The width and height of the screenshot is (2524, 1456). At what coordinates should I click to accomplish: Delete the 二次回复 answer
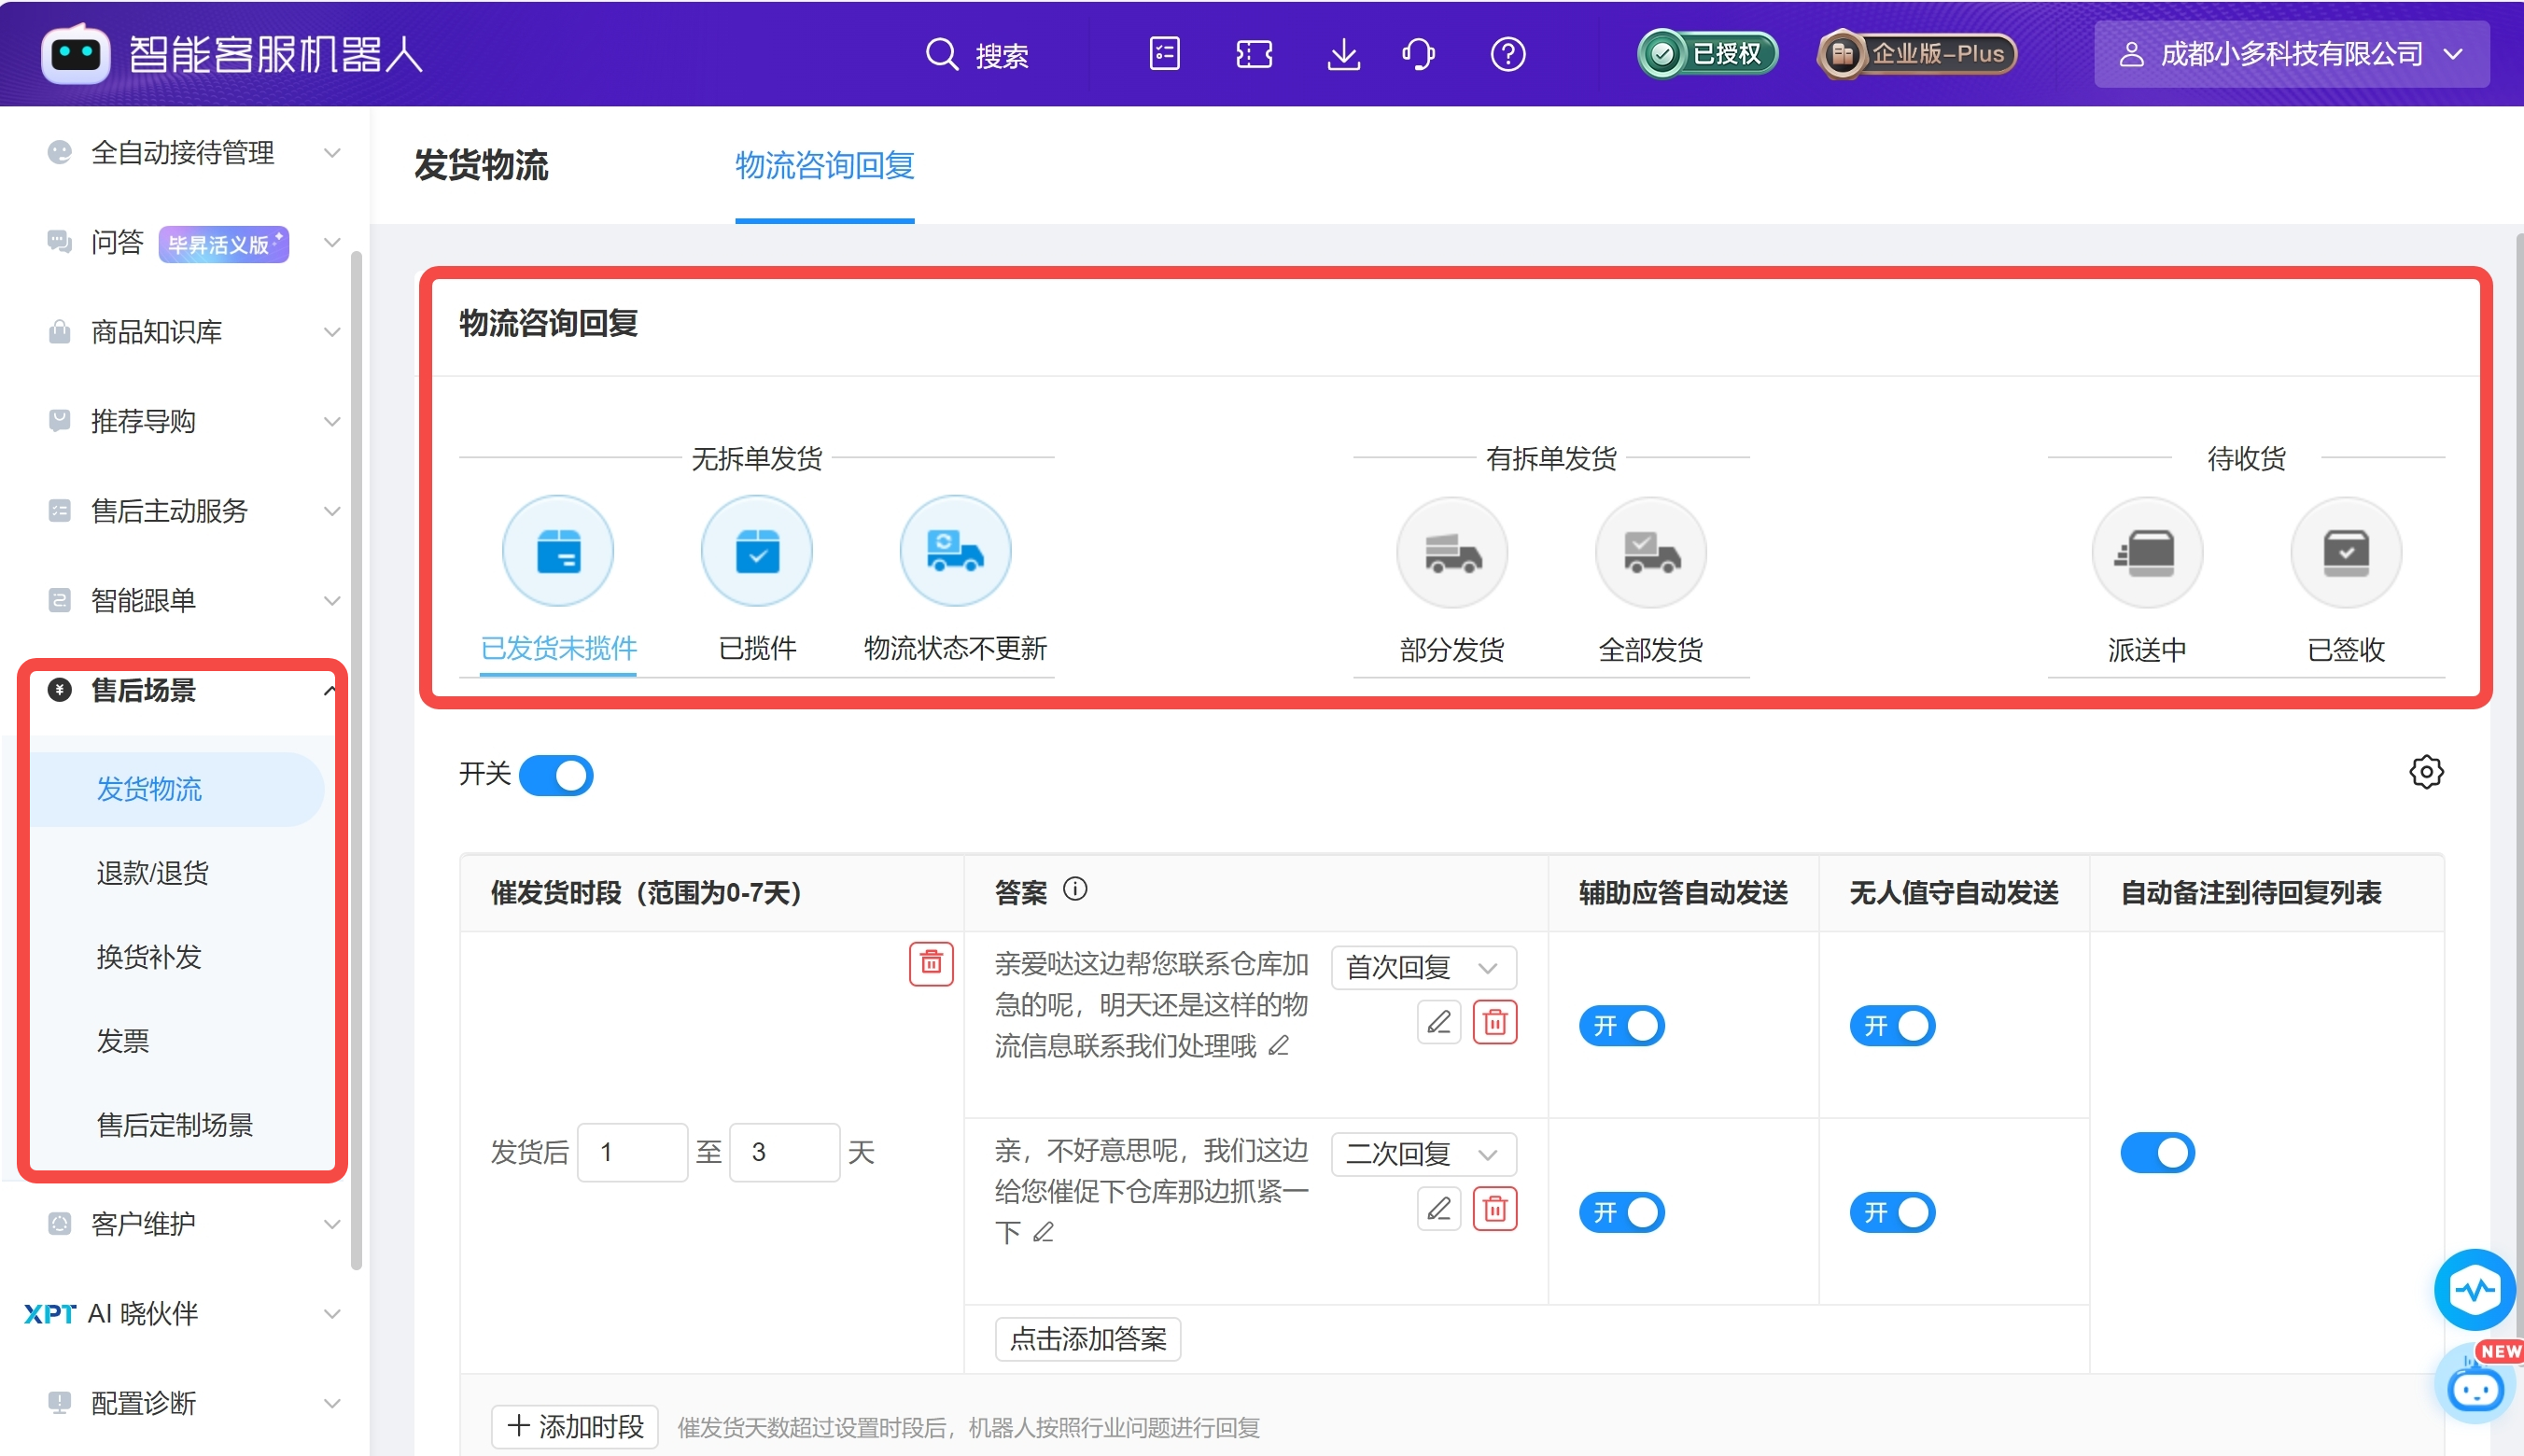[1495, 1209]
